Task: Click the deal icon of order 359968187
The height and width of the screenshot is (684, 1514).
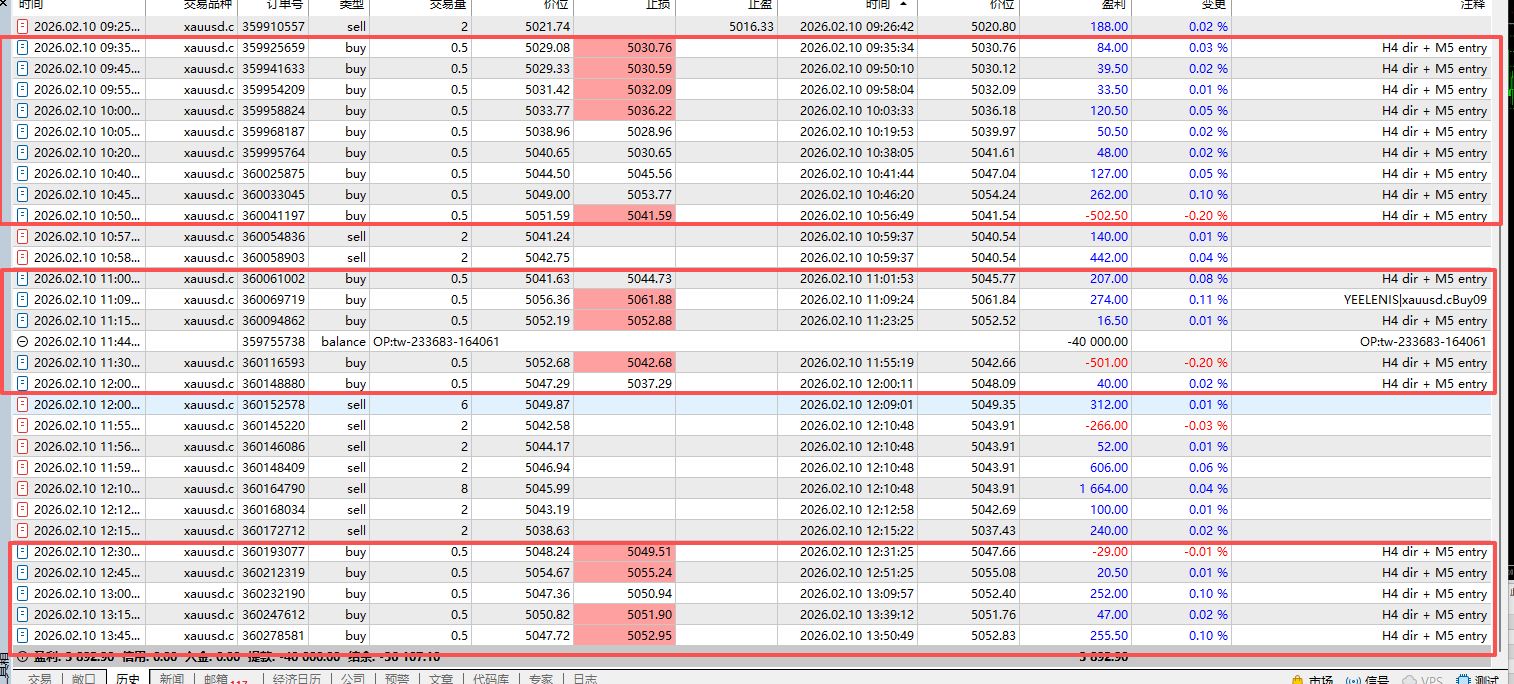Action: 23,132
